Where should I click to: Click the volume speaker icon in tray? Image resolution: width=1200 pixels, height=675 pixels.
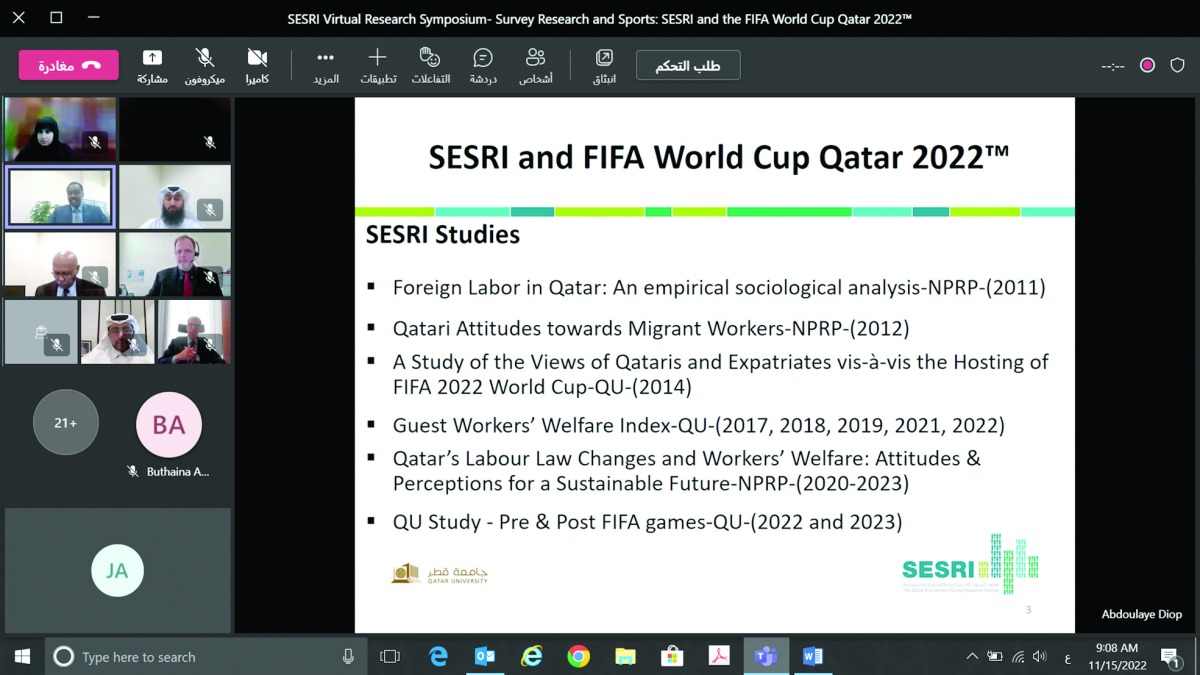[x=1039, y=657]
